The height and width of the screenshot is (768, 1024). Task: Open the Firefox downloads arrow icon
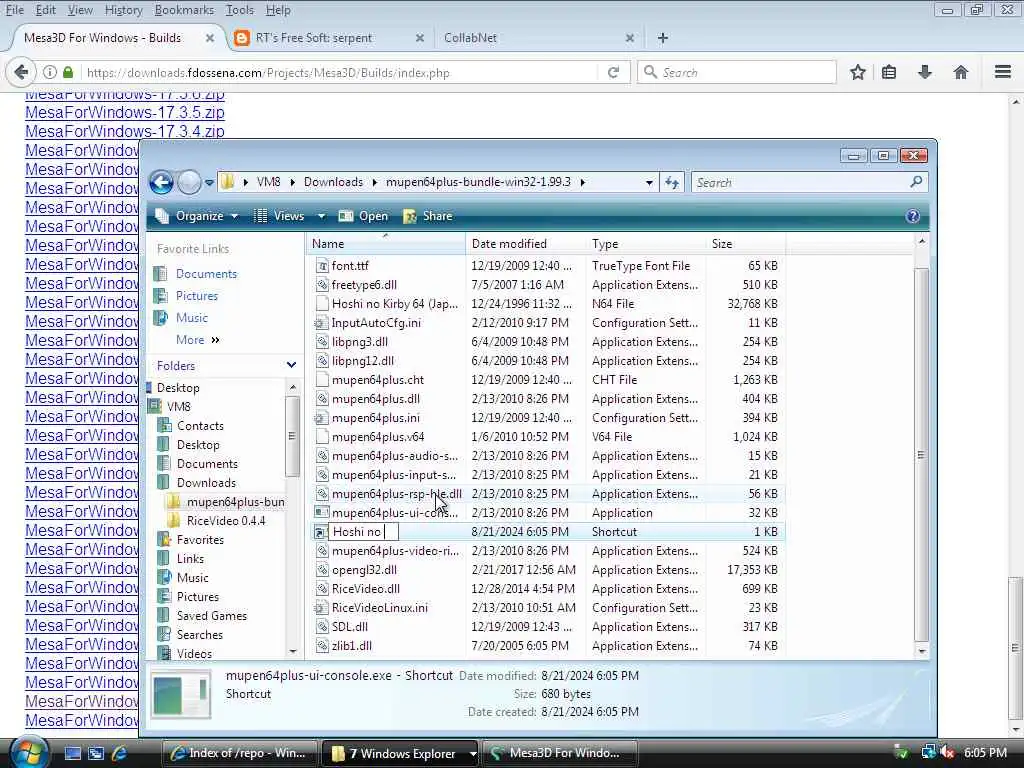pos(925,72)
